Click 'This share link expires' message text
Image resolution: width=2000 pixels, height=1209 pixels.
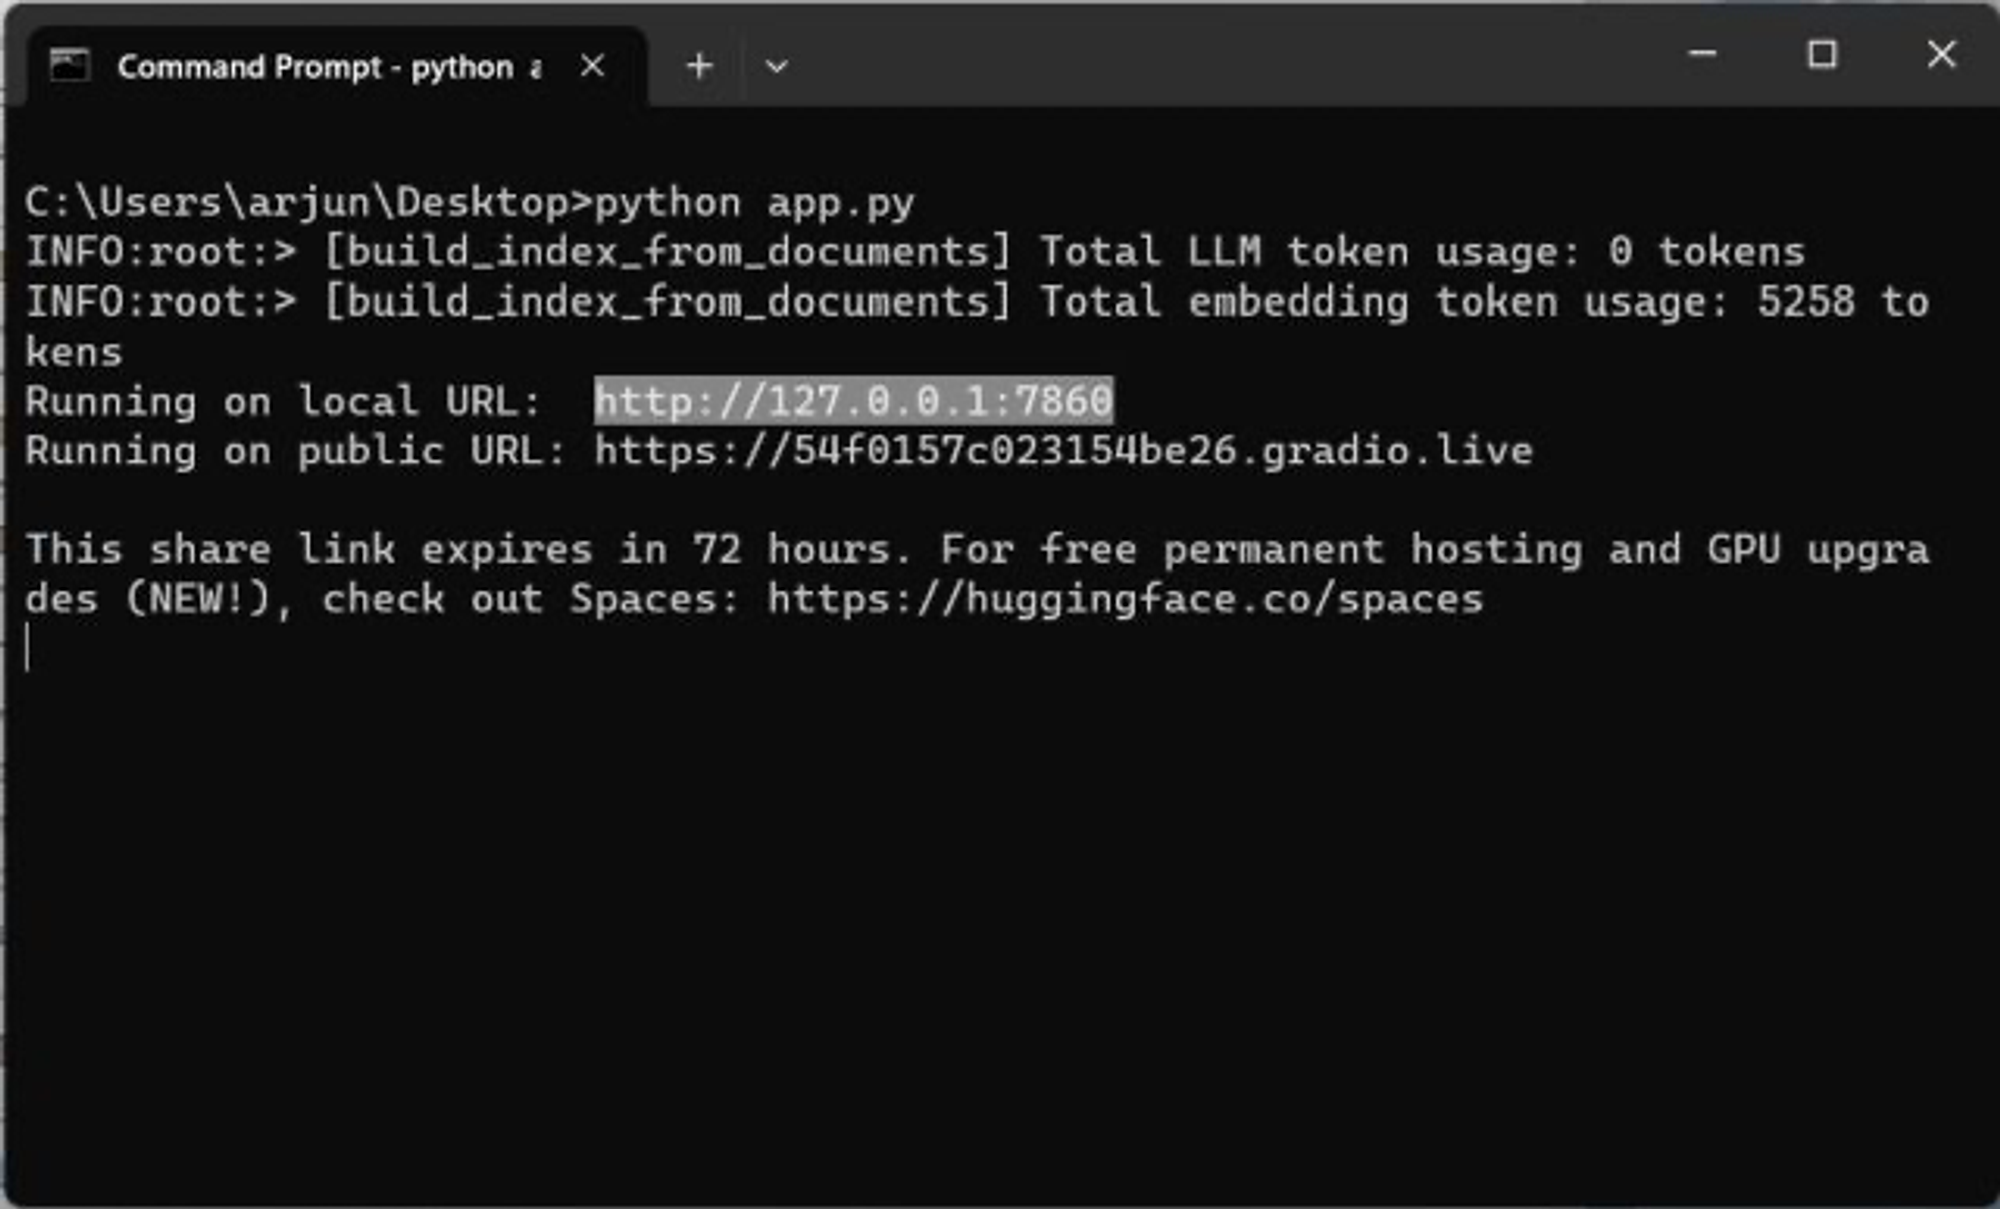coord(309,549)
